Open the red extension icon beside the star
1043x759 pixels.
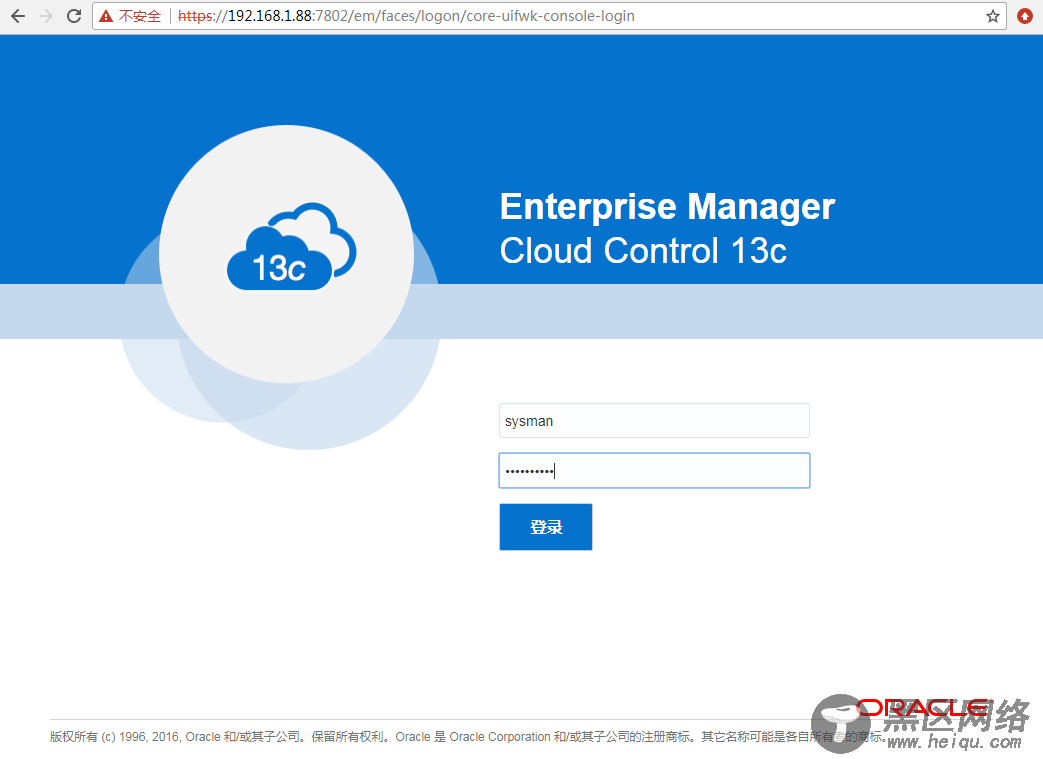[1025, 16]
